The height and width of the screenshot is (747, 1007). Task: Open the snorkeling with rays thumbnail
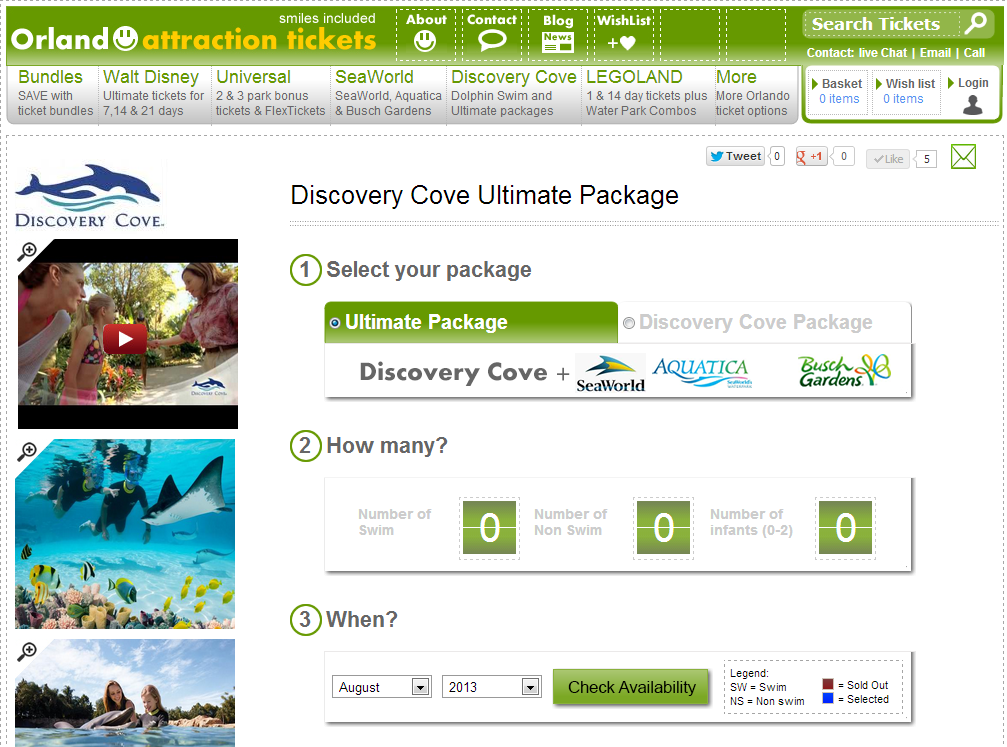pyautogui.click(x=125, y=534)
